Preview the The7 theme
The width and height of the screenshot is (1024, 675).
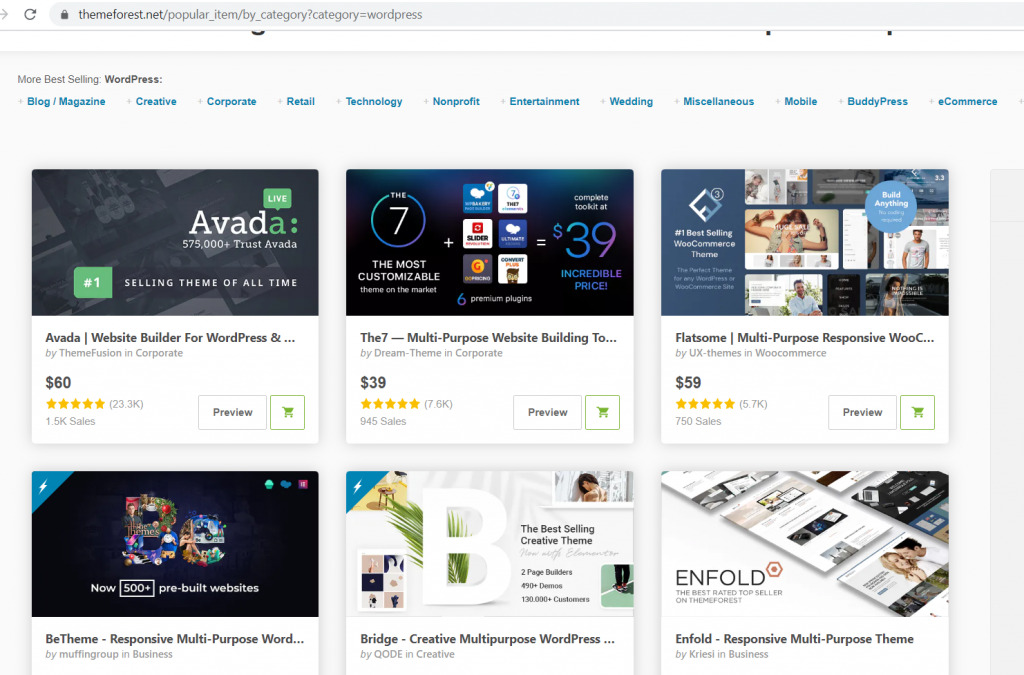point(547,413)
